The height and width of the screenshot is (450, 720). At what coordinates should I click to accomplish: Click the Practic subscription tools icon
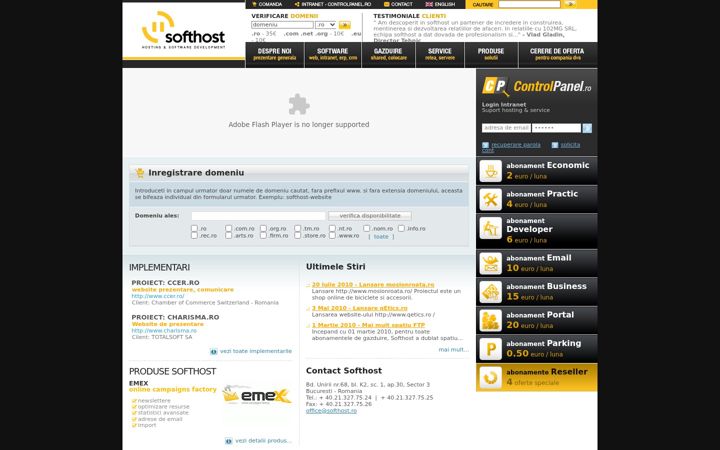click(x=490, y=199)
